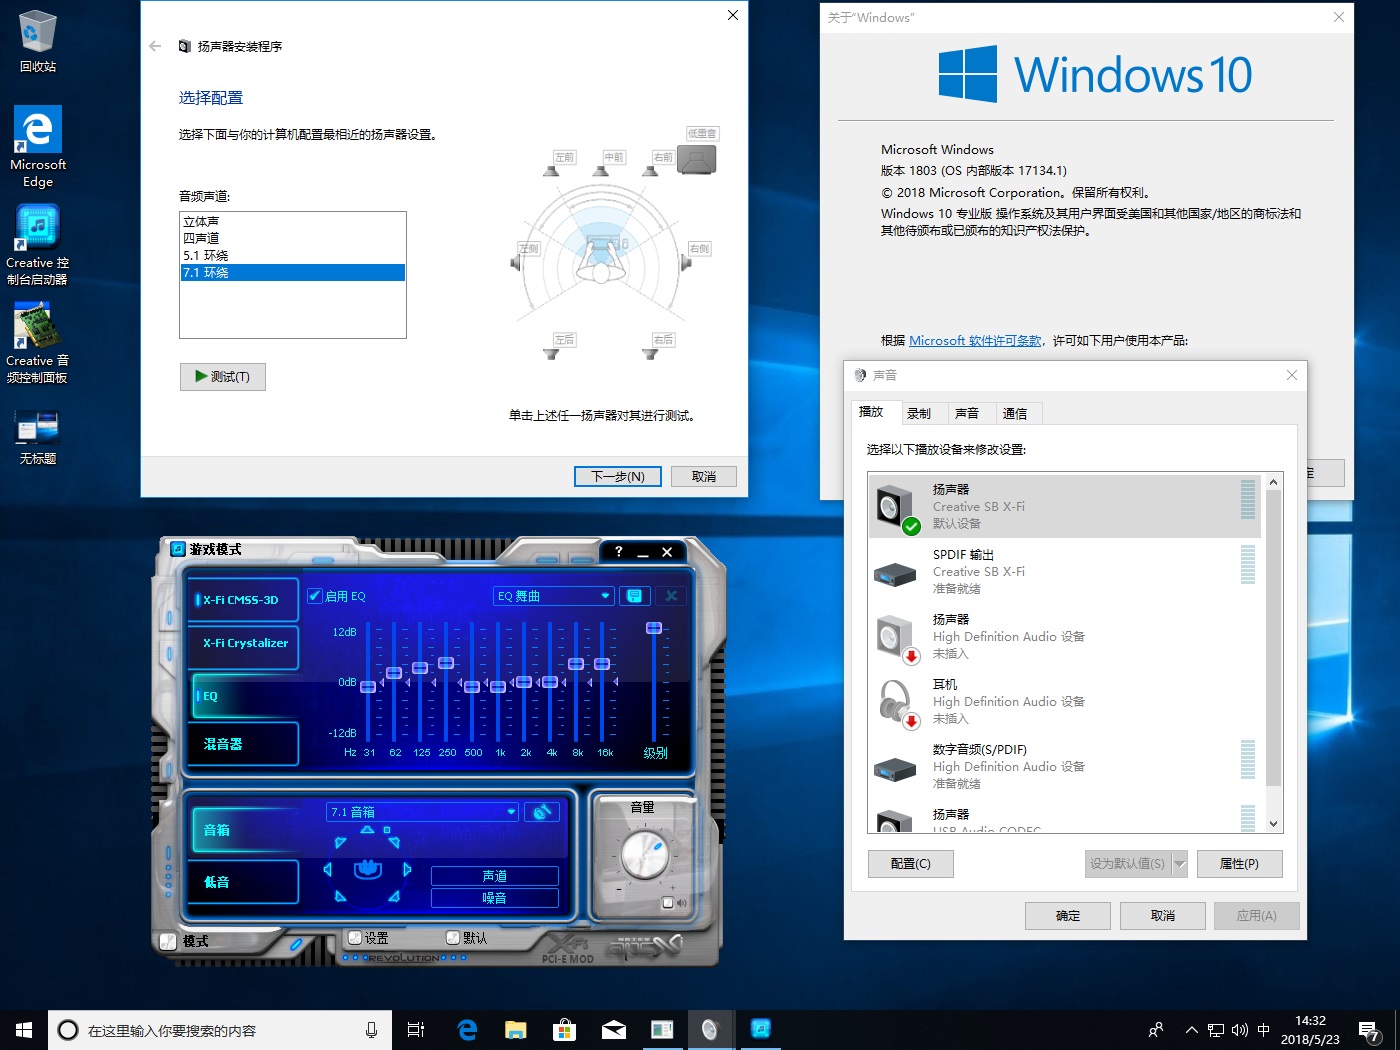Expand the 设为默认值 dropdown arrow
The height and width of the screenshot is (1050, 1400).
click(x=1179, y=864)
